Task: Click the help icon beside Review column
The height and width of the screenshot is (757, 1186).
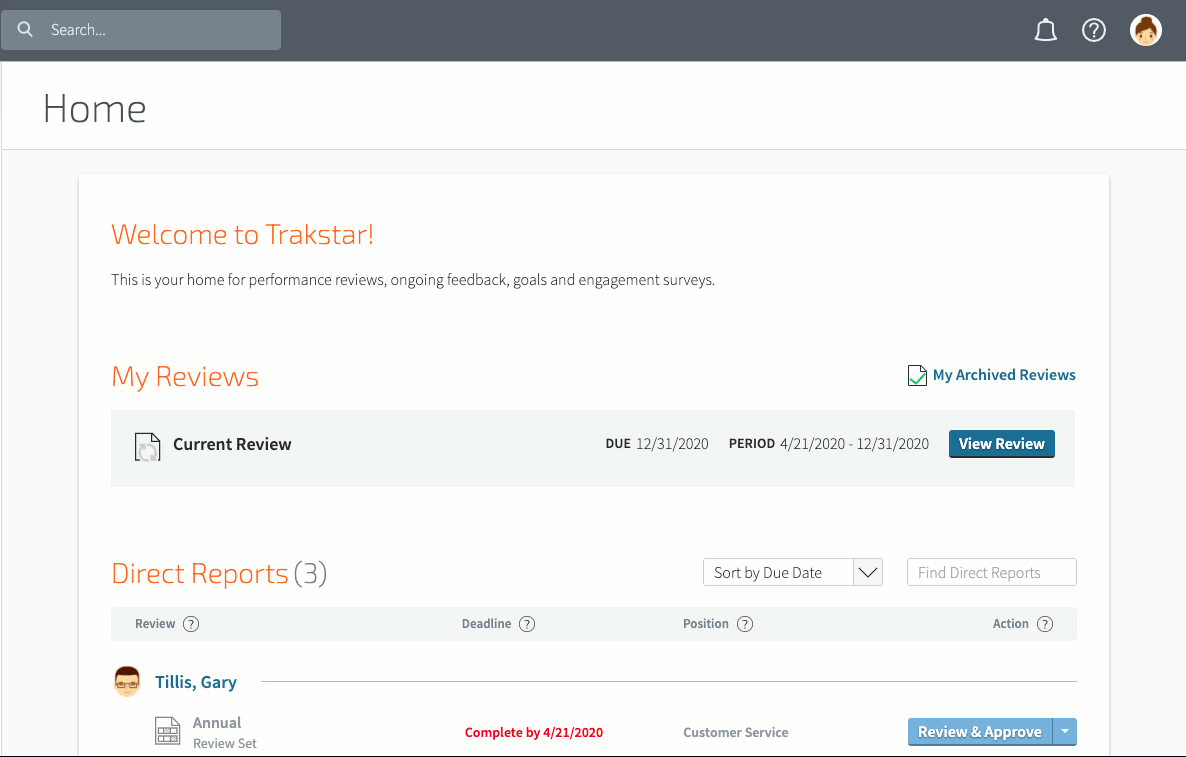Action: [x=192, y=623]
